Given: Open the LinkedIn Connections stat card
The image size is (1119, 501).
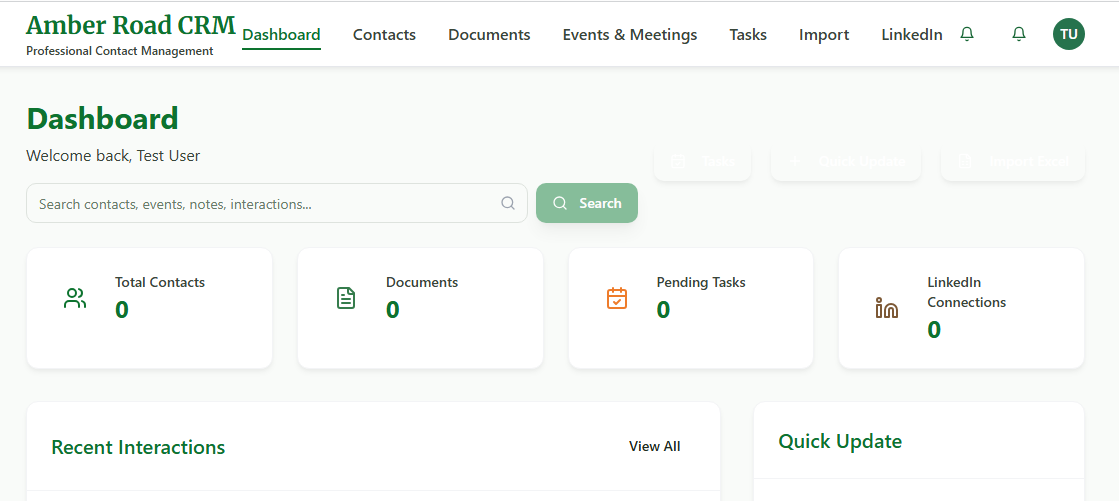Looking at the screenshot, I should (961, 308).
